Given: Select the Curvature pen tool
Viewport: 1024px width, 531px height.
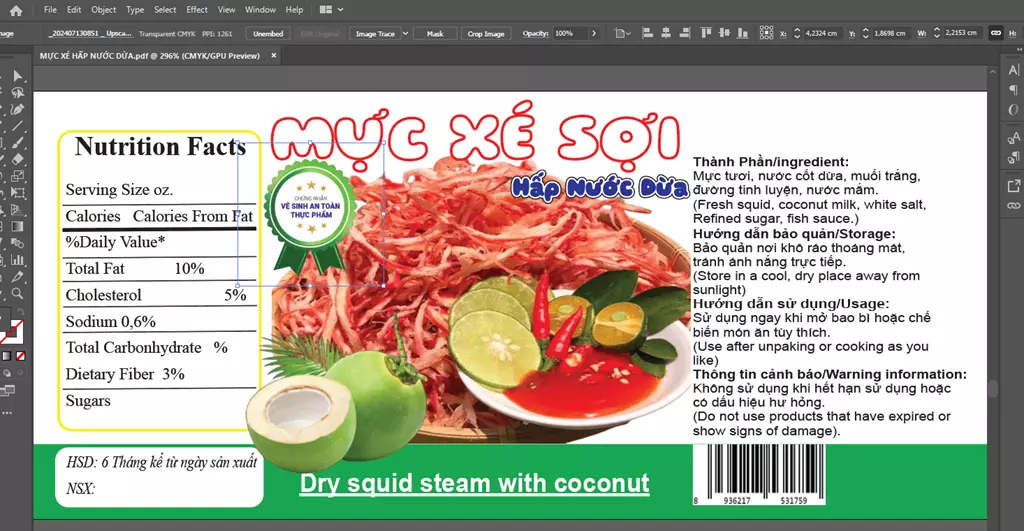Looking at the screenshot, I should [x=18, y=109].
